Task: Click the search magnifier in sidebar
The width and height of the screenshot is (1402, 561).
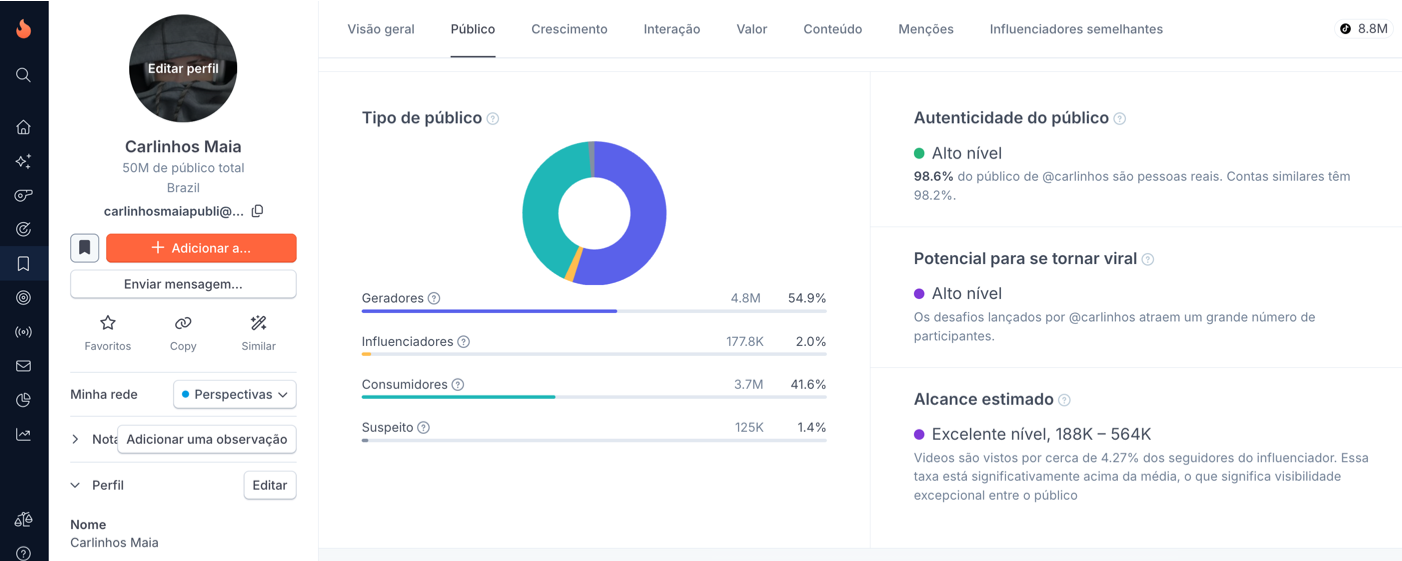Action: (x=23, y=75)
